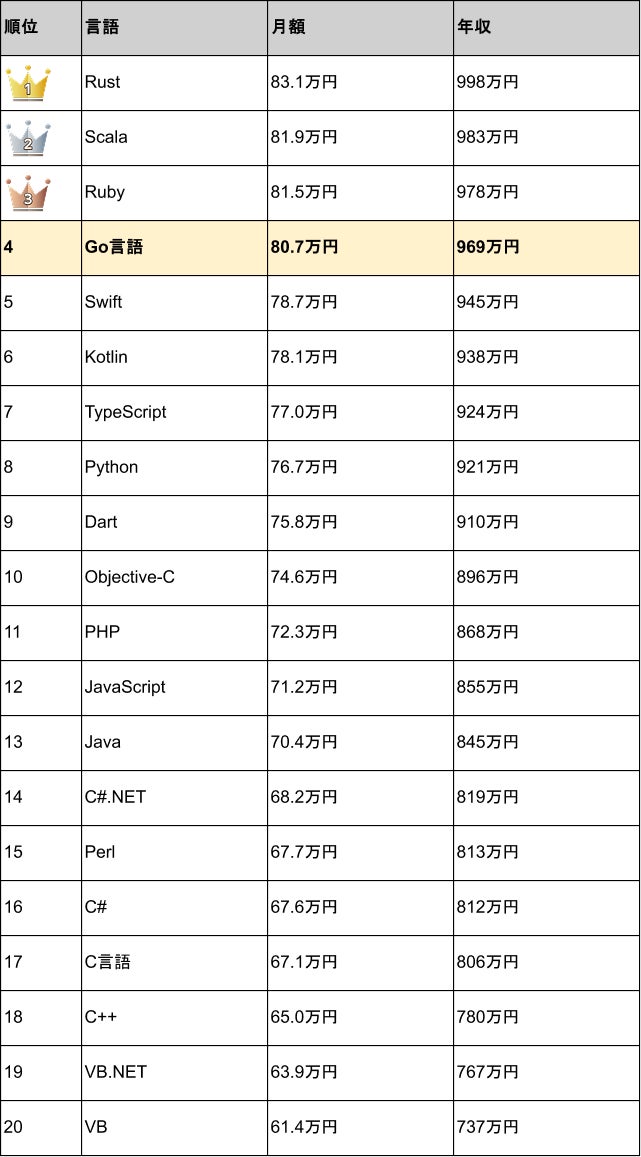Screen dimensions: 641x1157
Task: Click the 年収 column header
Action: click(474, 28)
